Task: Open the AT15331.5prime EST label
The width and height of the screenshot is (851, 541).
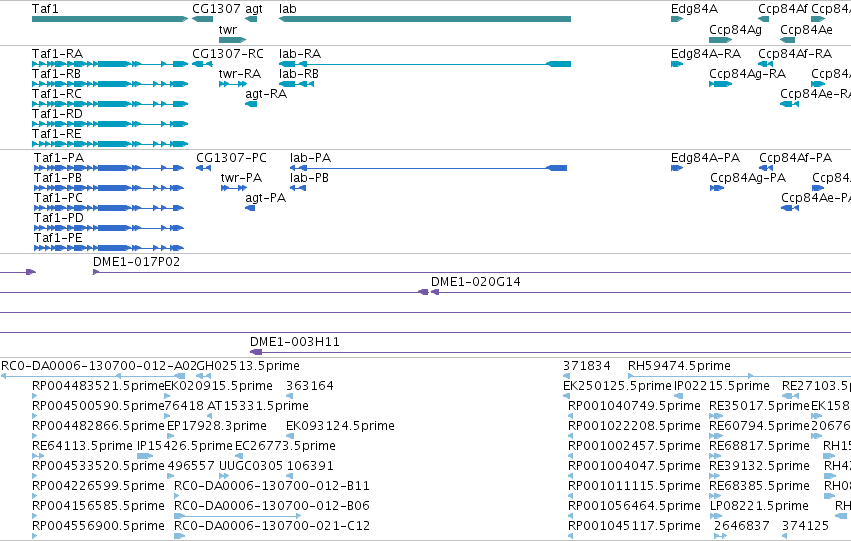Action: point(258,406)
